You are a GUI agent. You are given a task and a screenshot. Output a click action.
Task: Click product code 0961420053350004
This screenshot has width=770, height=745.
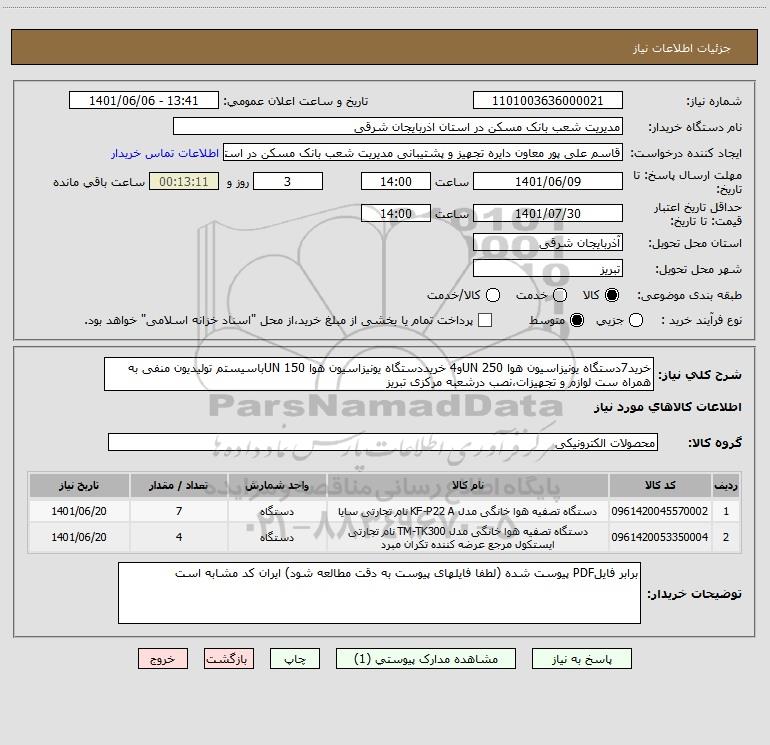[660, 537]
